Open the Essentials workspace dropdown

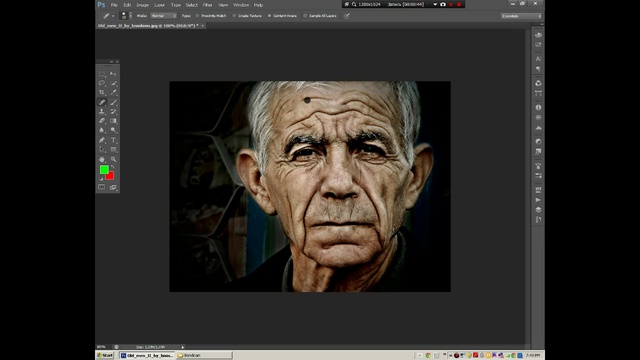tap(521, 16)
